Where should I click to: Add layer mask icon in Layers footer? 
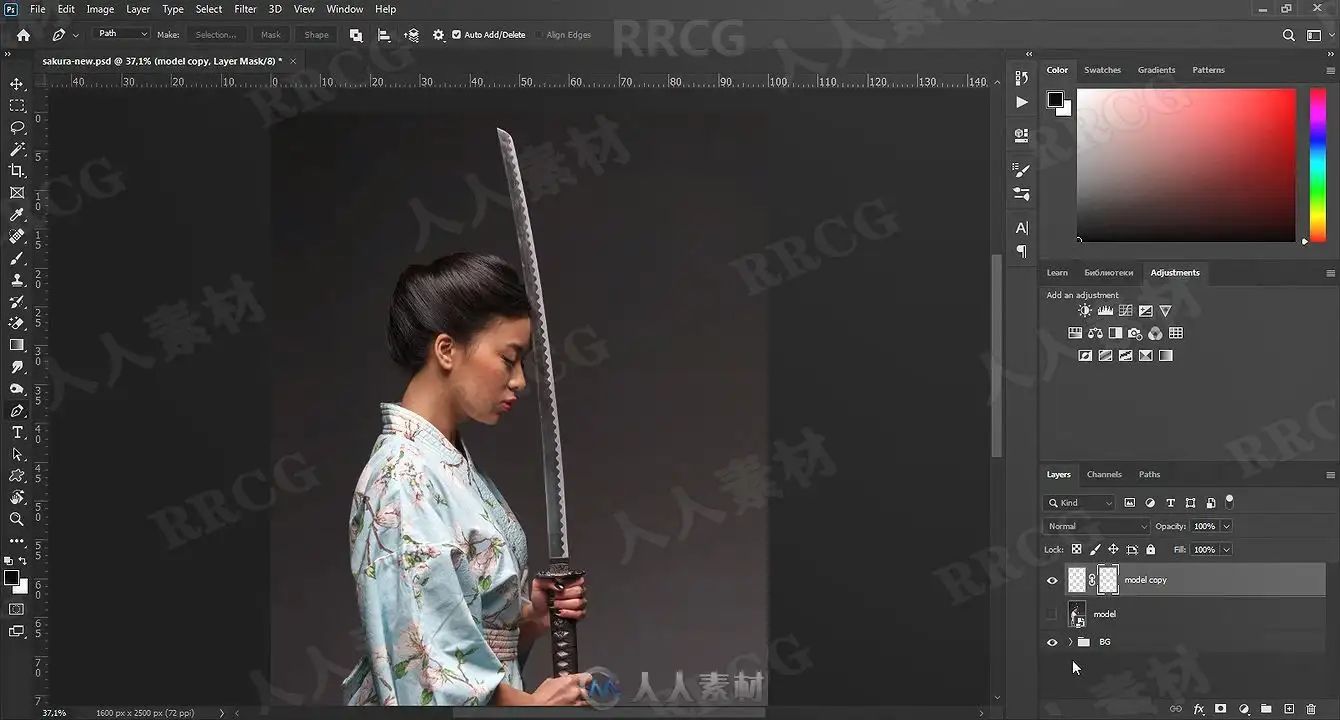pyautogui.click(x=1221, y=709)
